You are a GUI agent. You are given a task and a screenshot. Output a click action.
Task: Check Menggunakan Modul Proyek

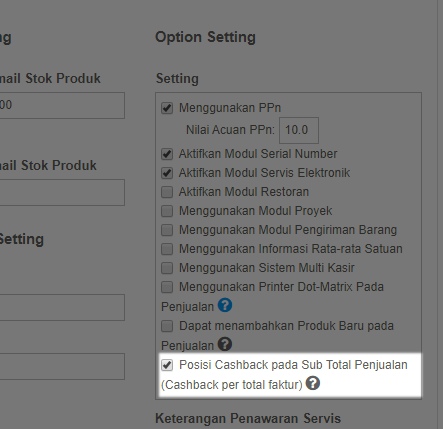pos(167,211)
